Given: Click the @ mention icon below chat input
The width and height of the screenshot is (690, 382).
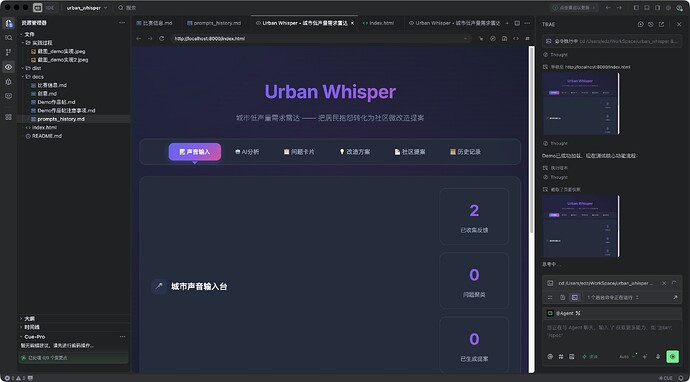Looking at the screenshot, I should pos(550,356).
